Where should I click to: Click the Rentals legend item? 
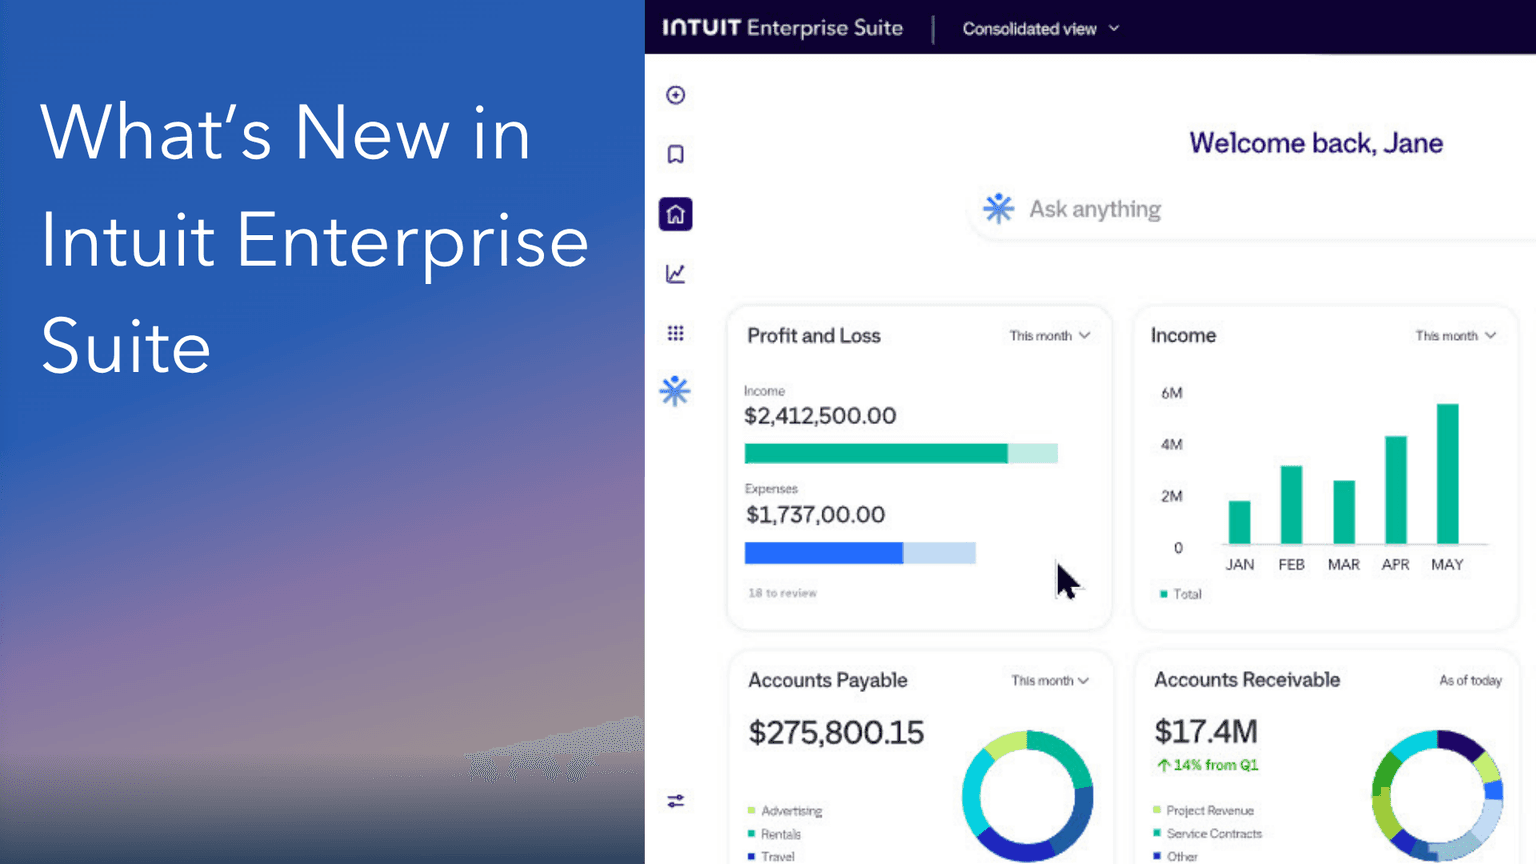click(774, 834)
